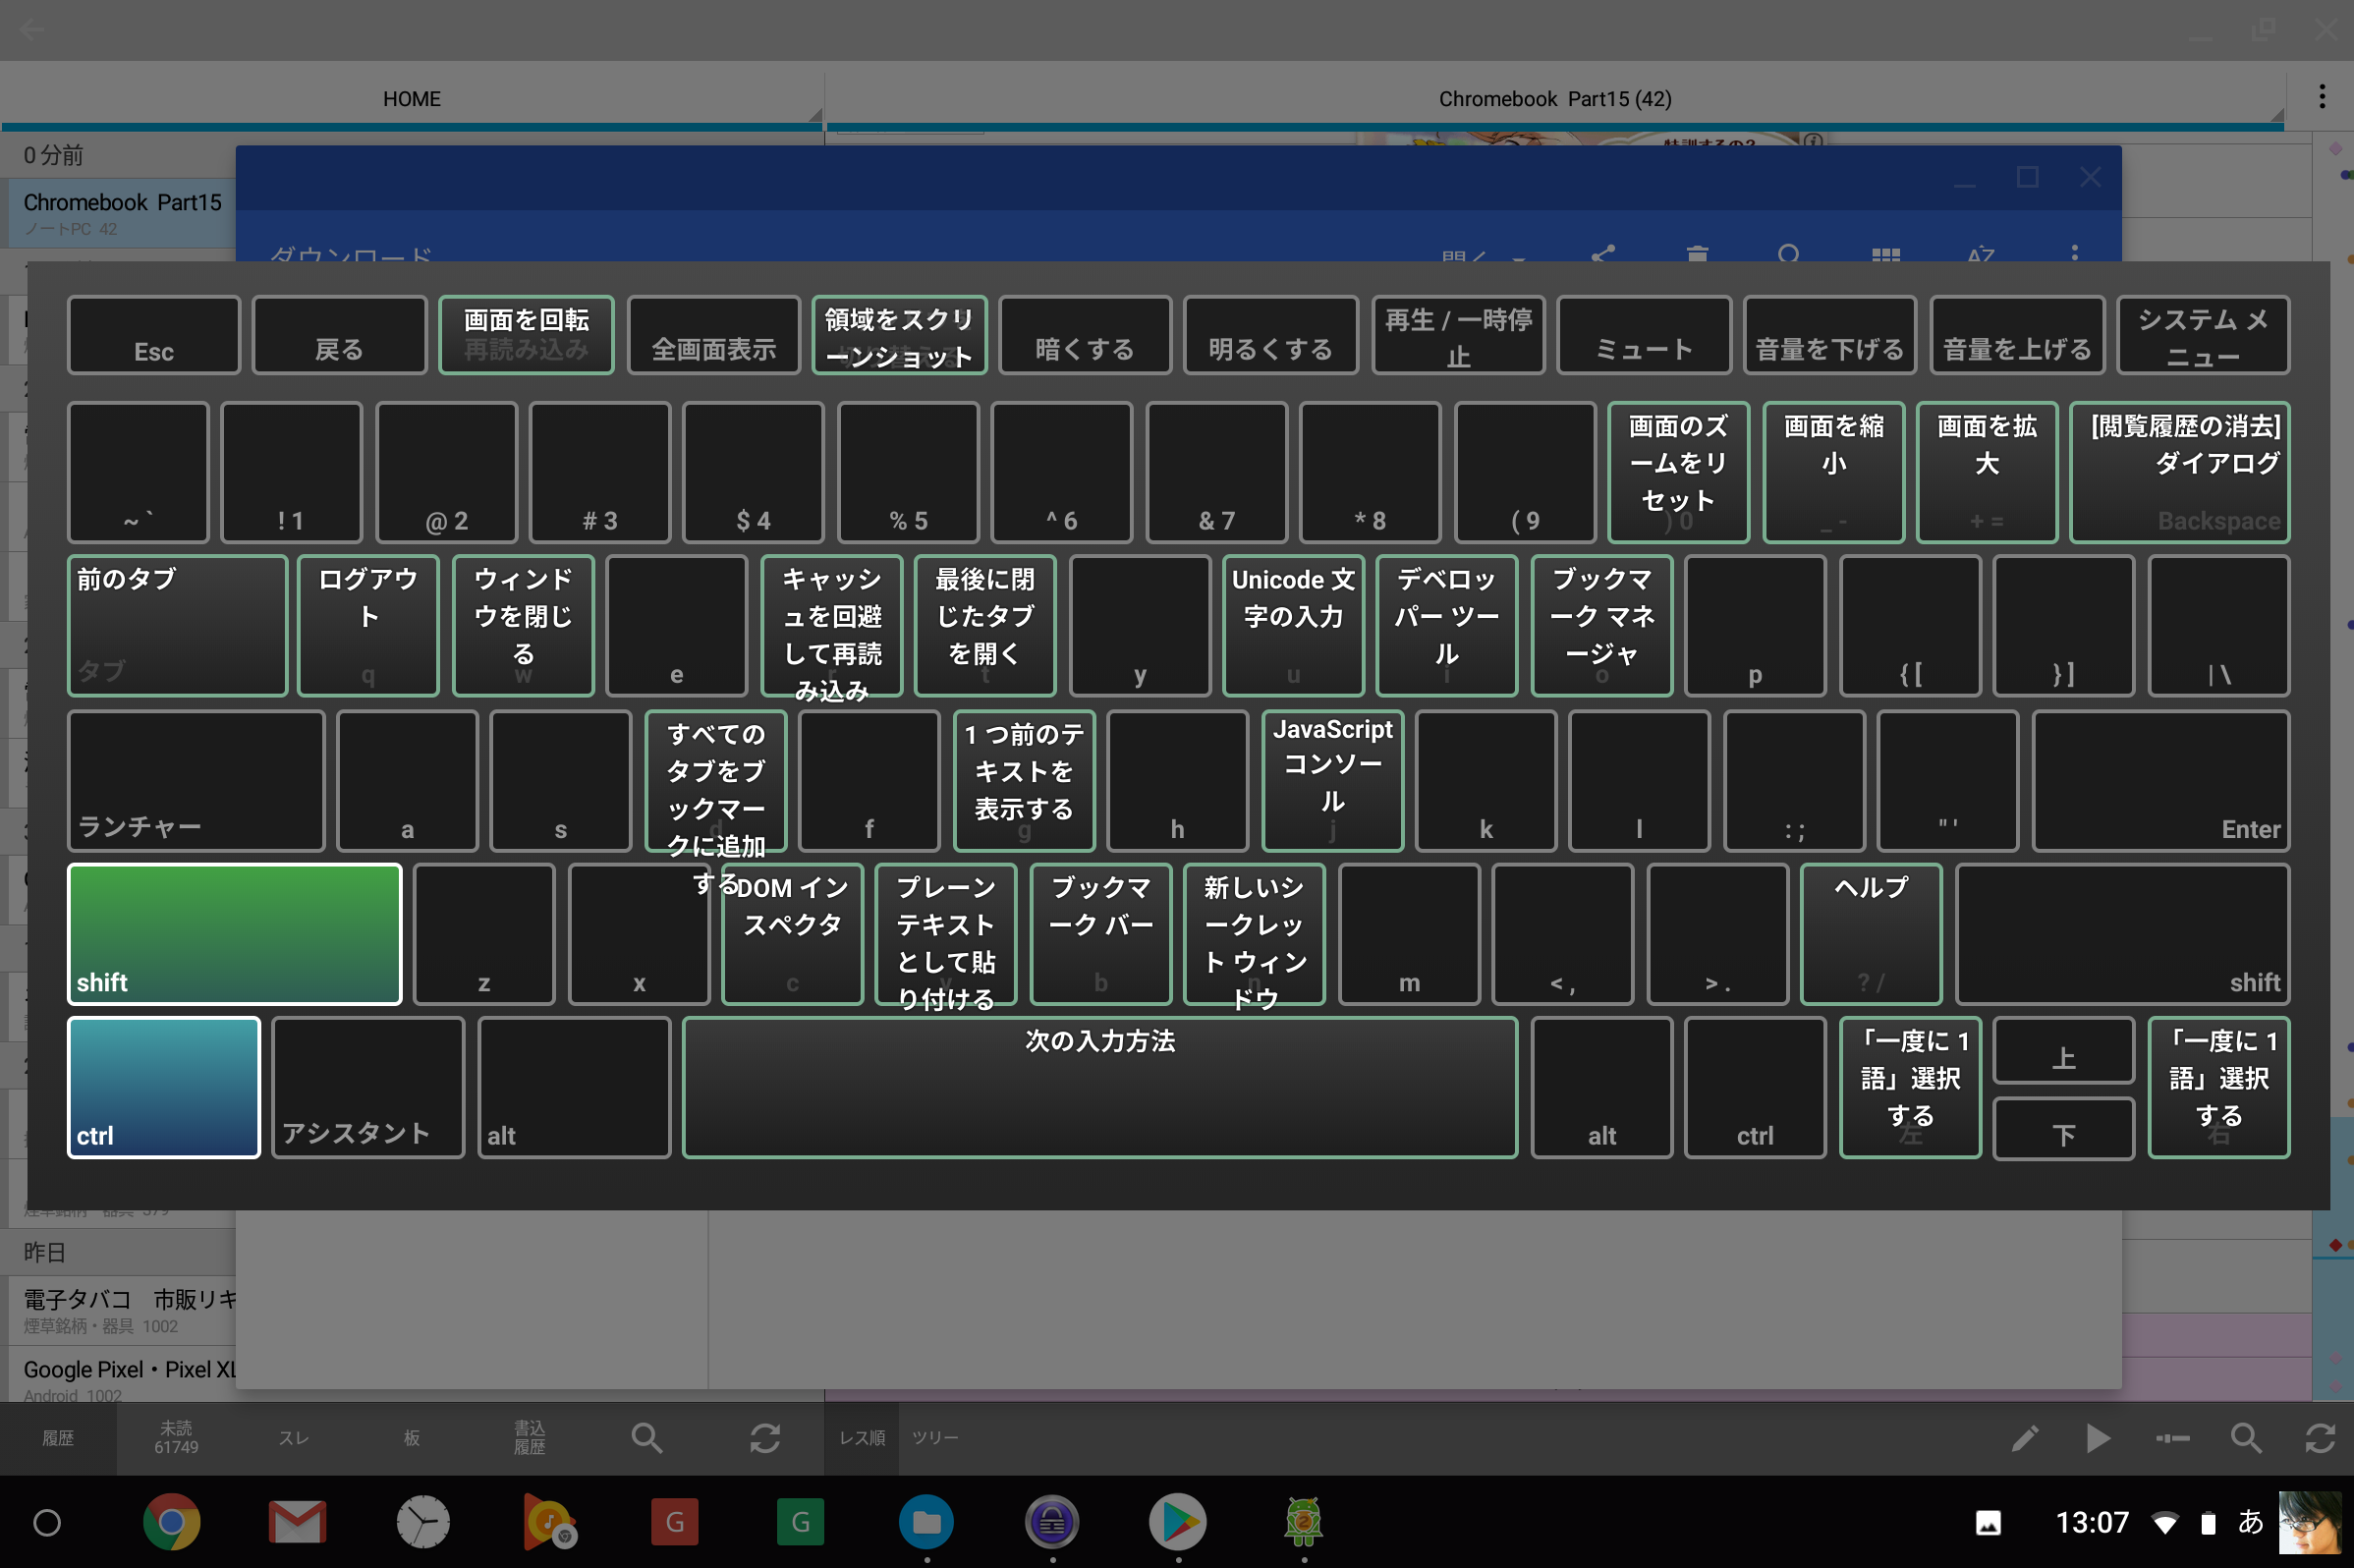Switch to Chromebook Part15 (42) tab

point(1554,99)
